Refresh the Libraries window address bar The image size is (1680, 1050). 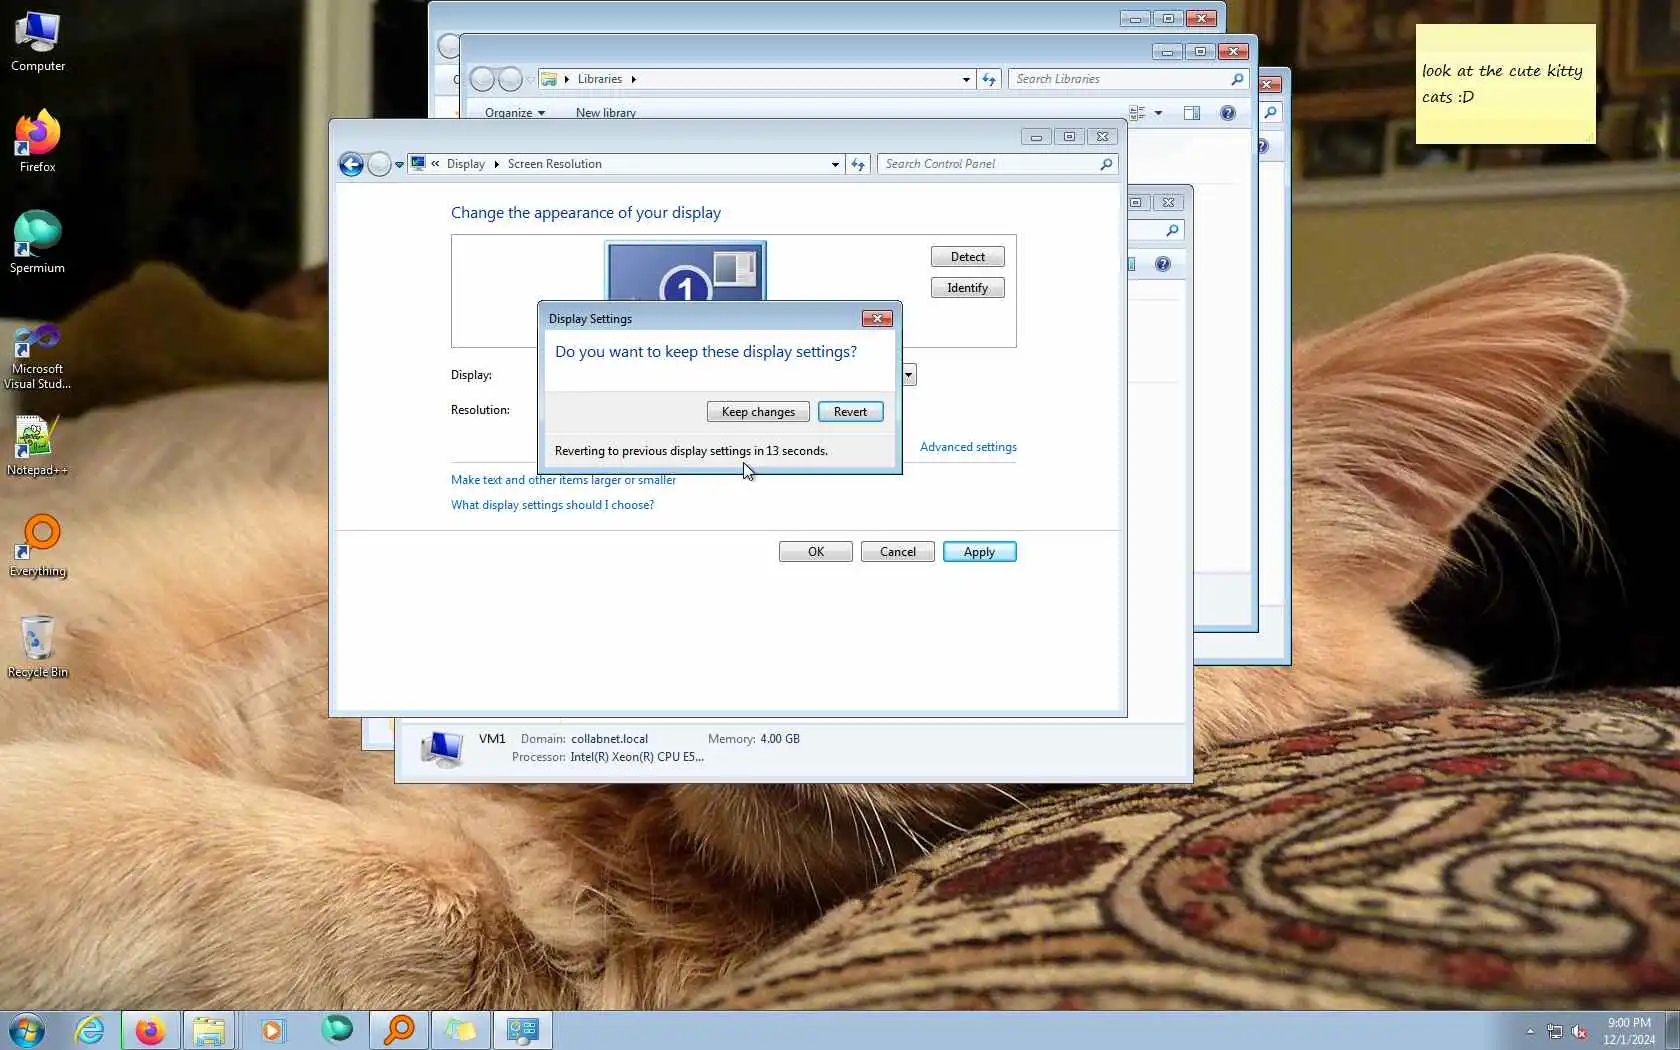[989, 79]
